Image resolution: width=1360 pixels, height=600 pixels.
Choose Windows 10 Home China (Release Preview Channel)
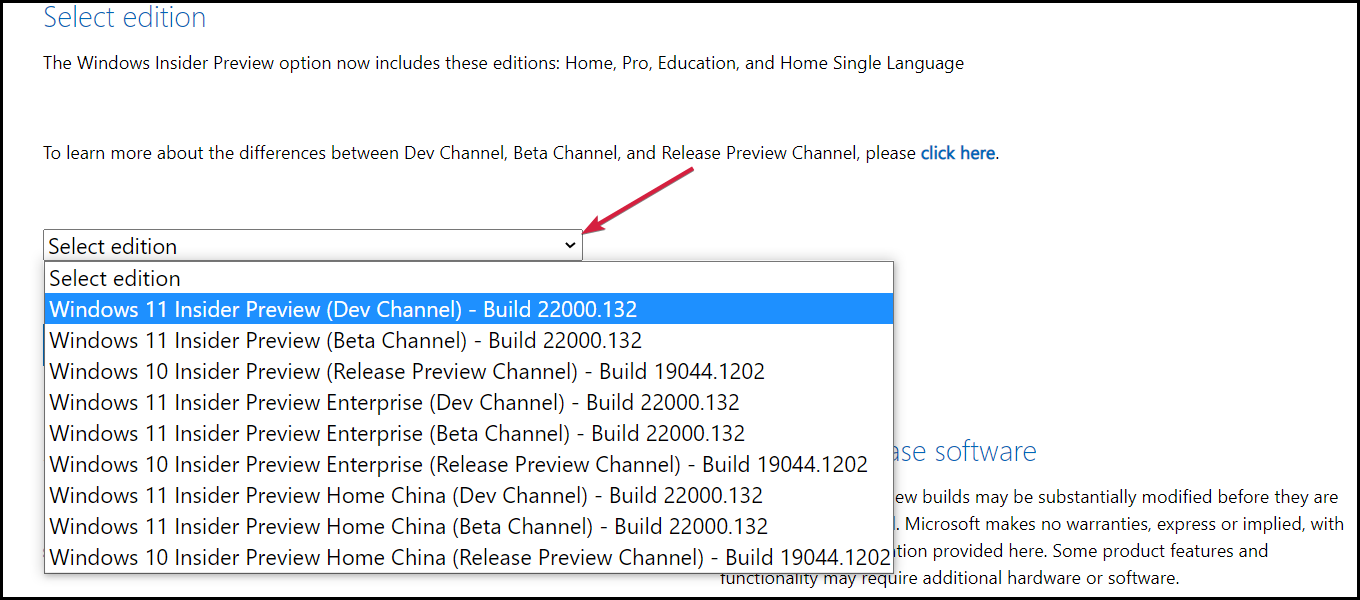click(469, 557)
